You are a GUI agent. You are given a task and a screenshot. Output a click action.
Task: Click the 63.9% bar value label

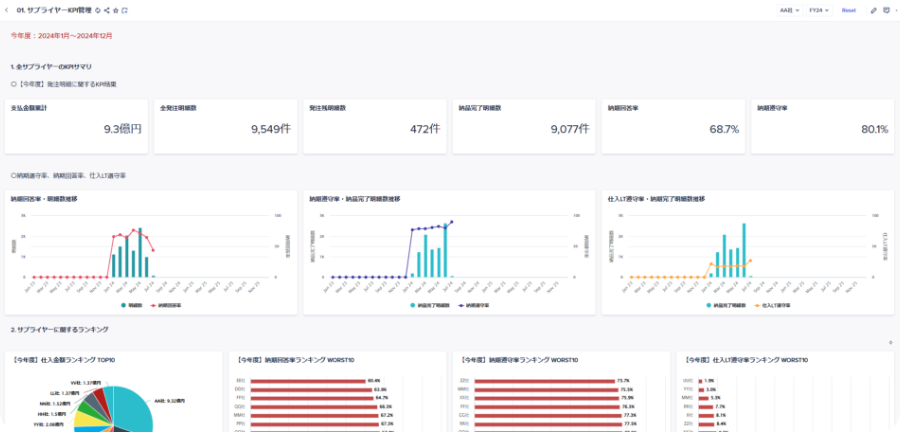380,389
